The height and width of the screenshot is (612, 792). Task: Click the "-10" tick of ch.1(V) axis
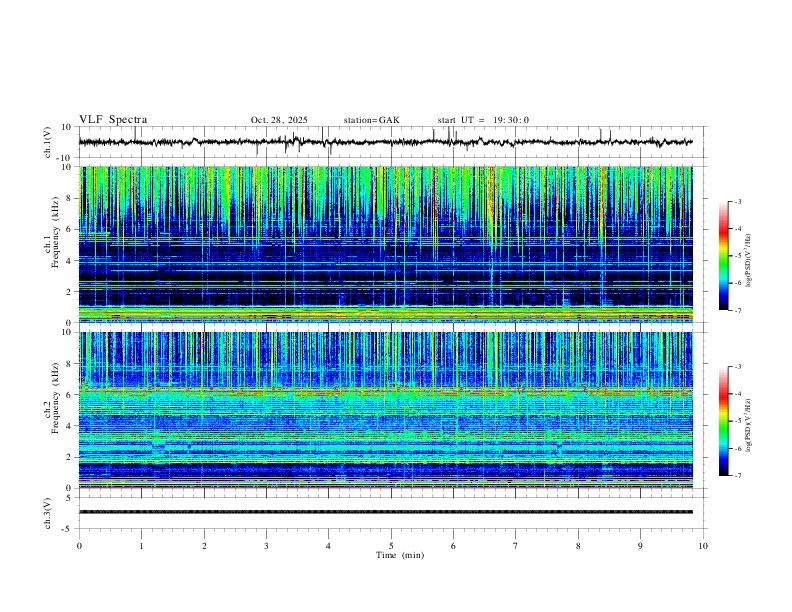click(65, 158)
